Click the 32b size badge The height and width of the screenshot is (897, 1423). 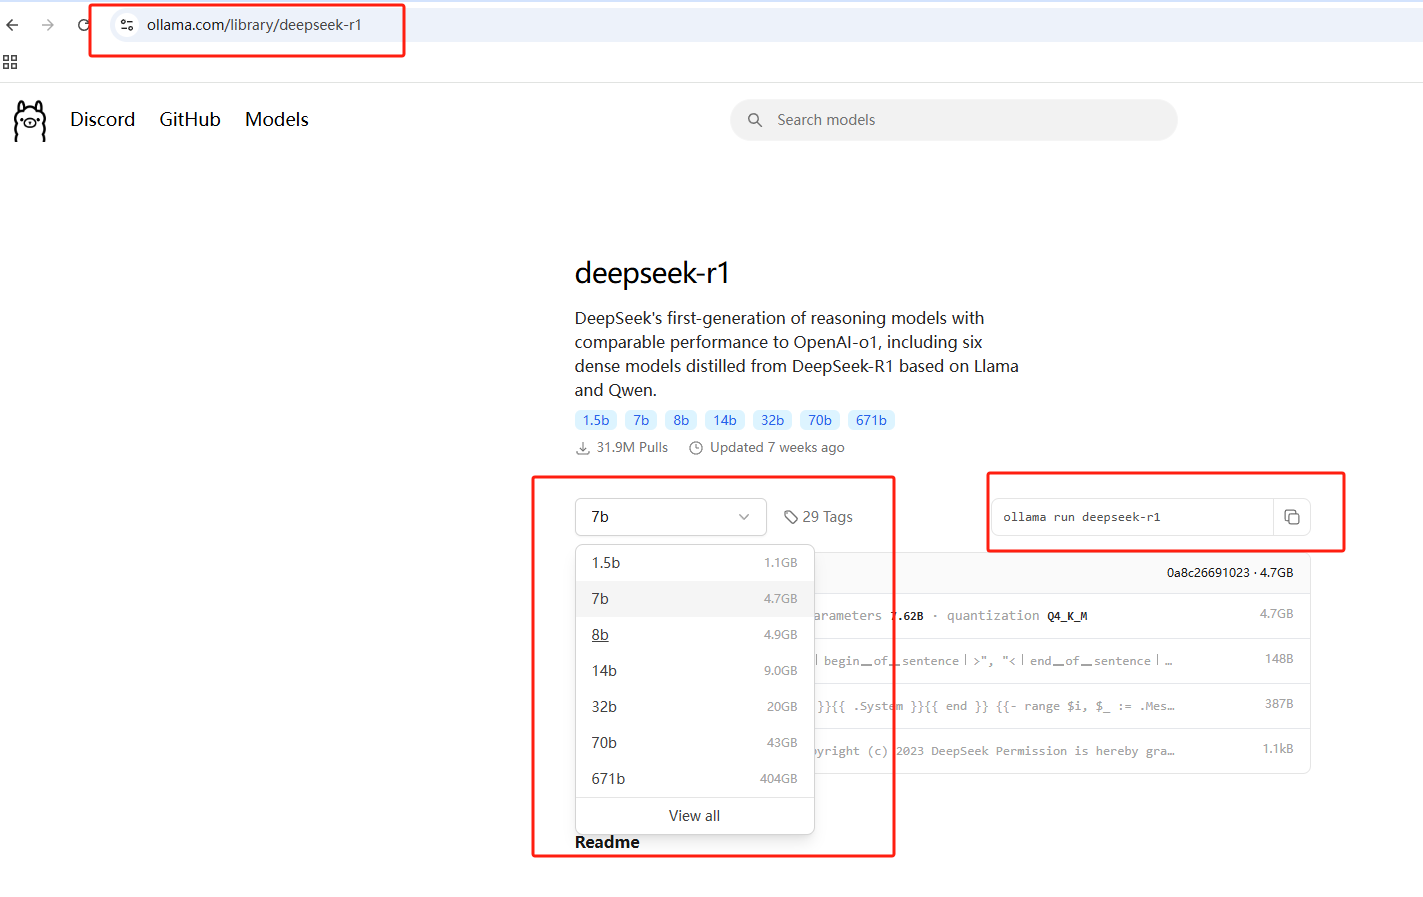(x=773, y=420)
